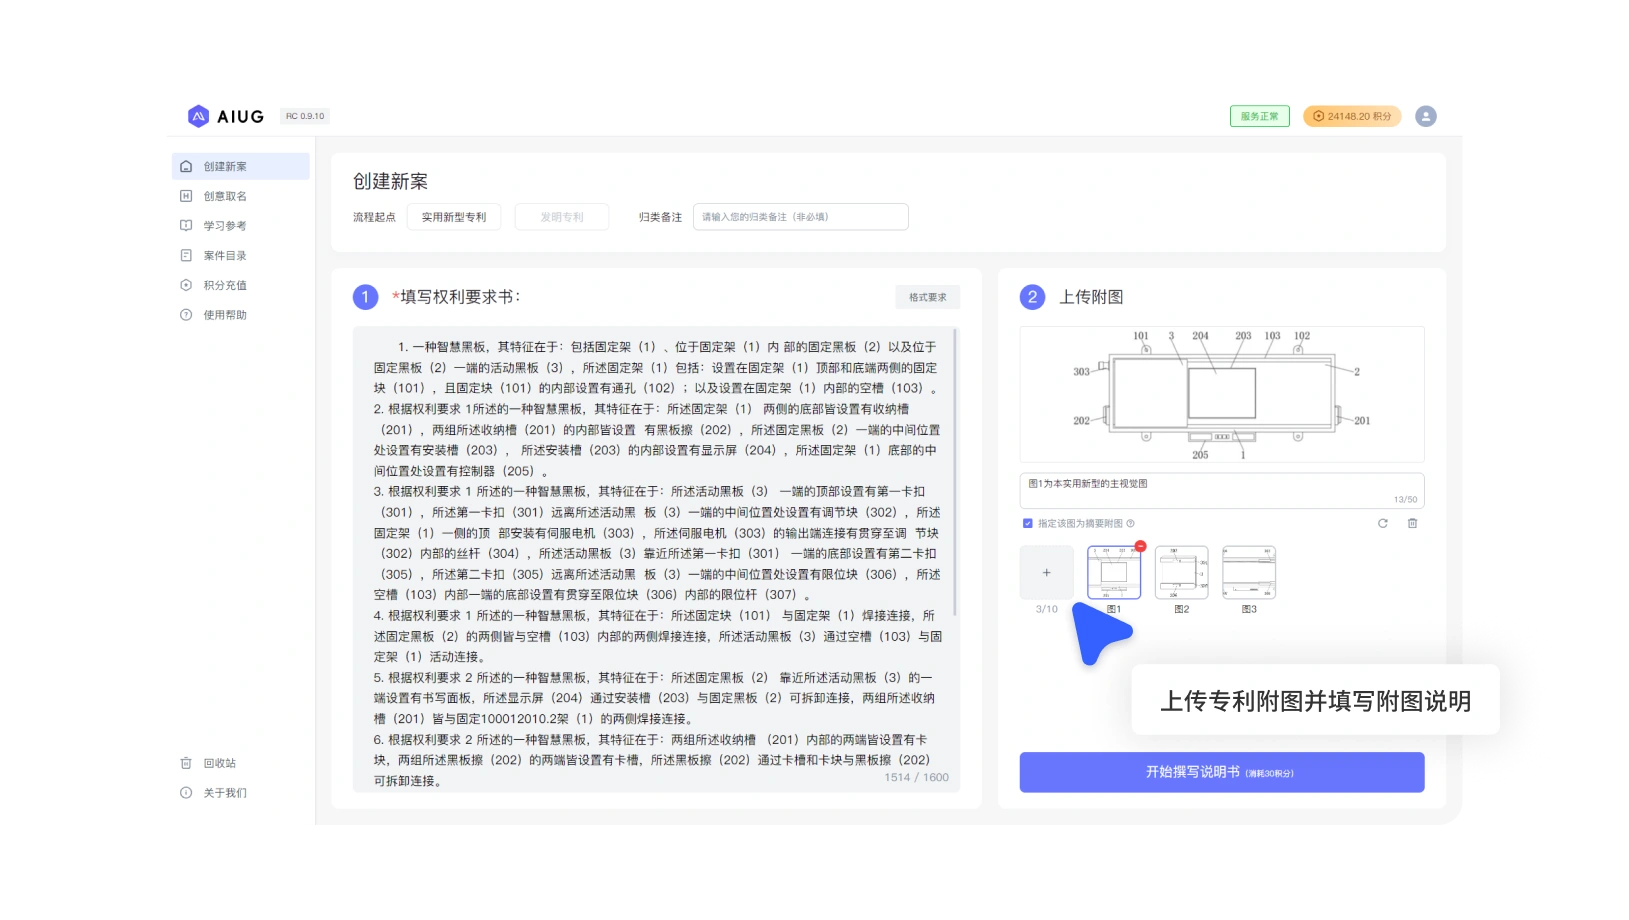Viewport: 1629px width, 920px height.
Task: Click the 服务正常 status badge
Action: click(x=1259, y=116)
